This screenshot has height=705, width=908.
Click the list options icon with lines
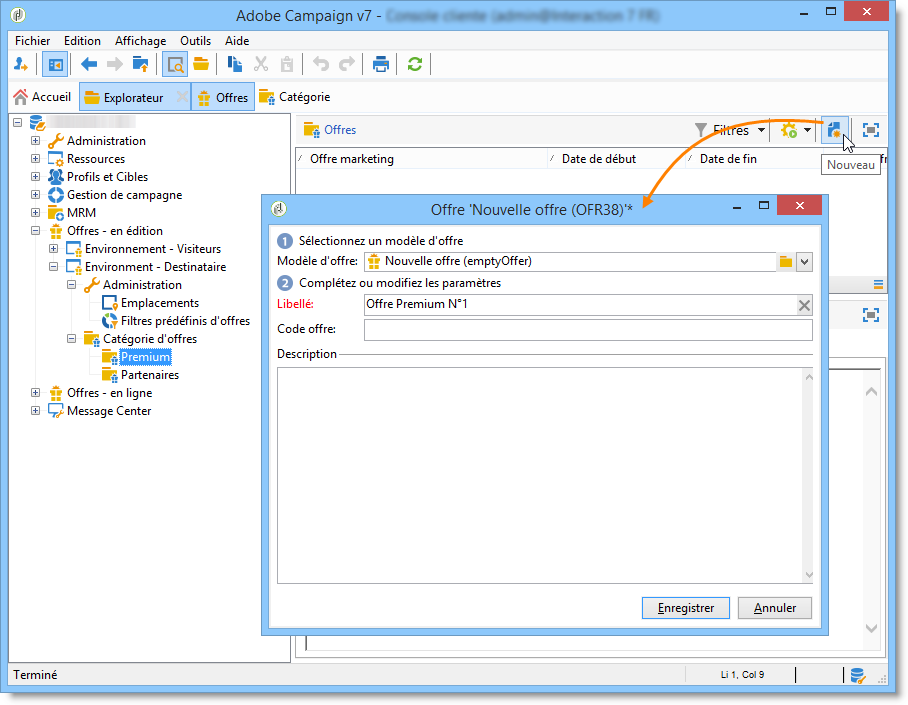pos(878,284)
